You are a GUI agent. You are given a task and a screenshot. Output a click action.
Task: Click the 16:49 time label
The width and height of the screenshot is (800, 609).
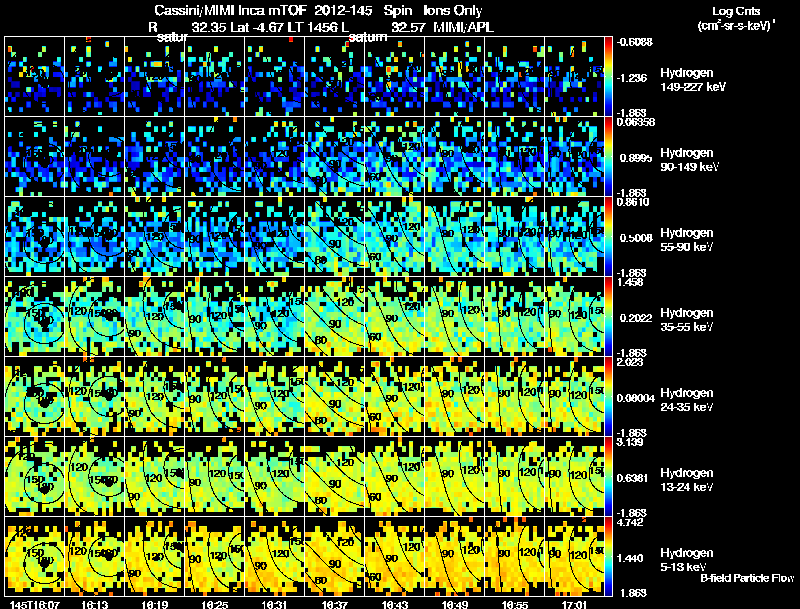455,604
